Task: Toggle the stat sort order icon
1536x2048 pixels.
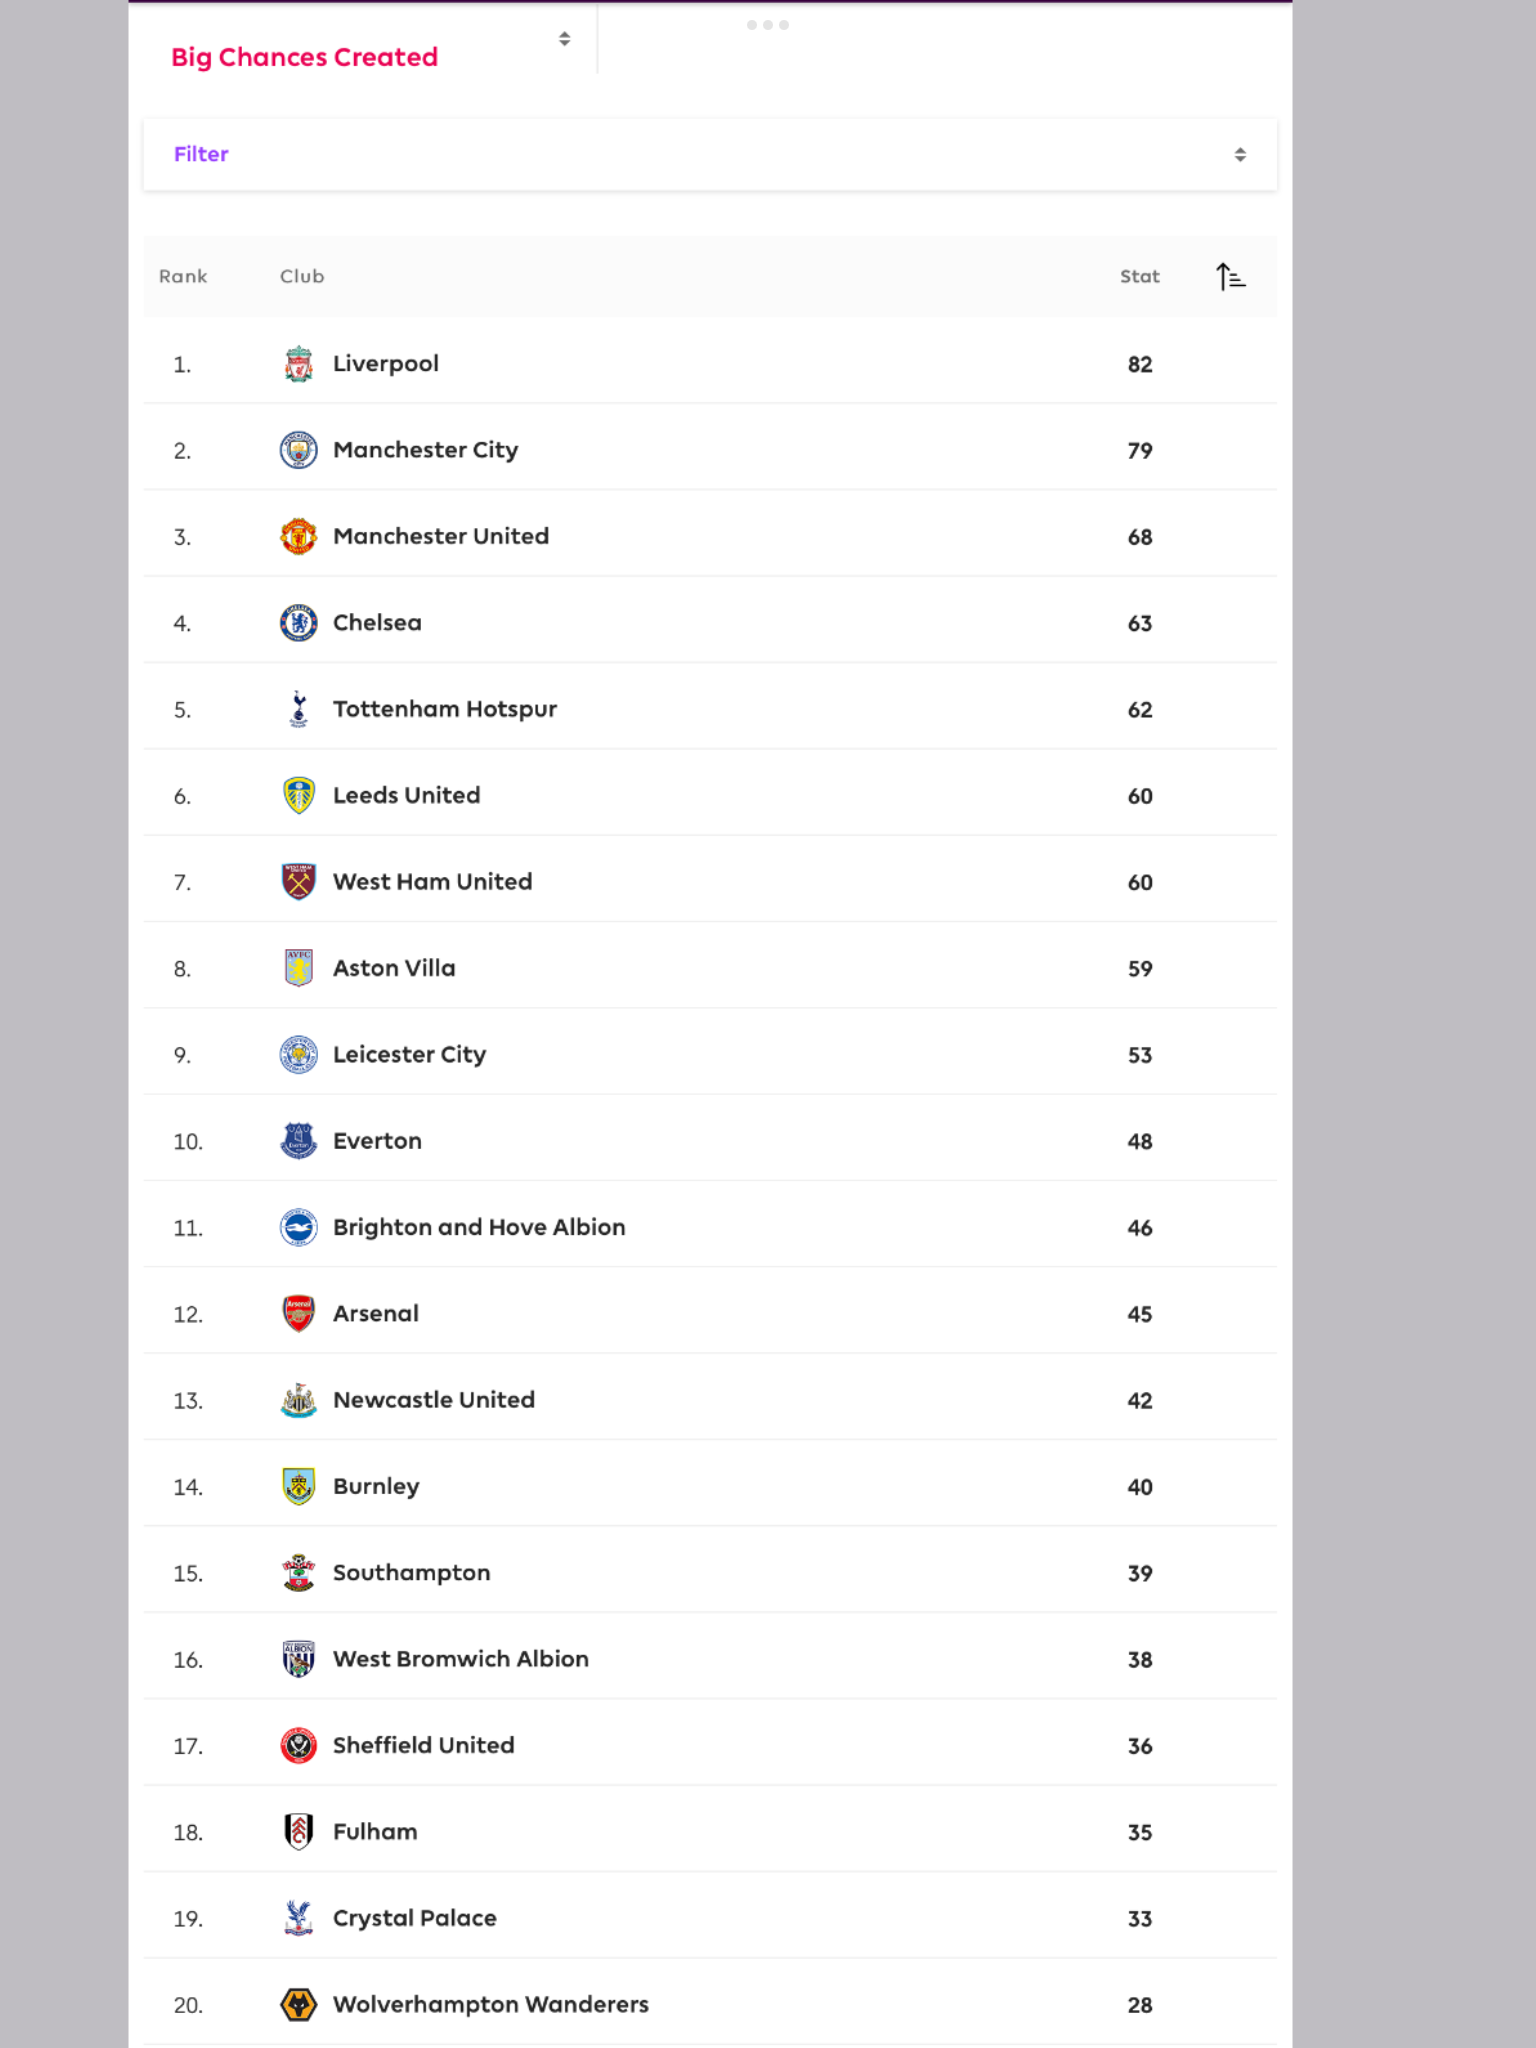Action: pos(1231,277)
